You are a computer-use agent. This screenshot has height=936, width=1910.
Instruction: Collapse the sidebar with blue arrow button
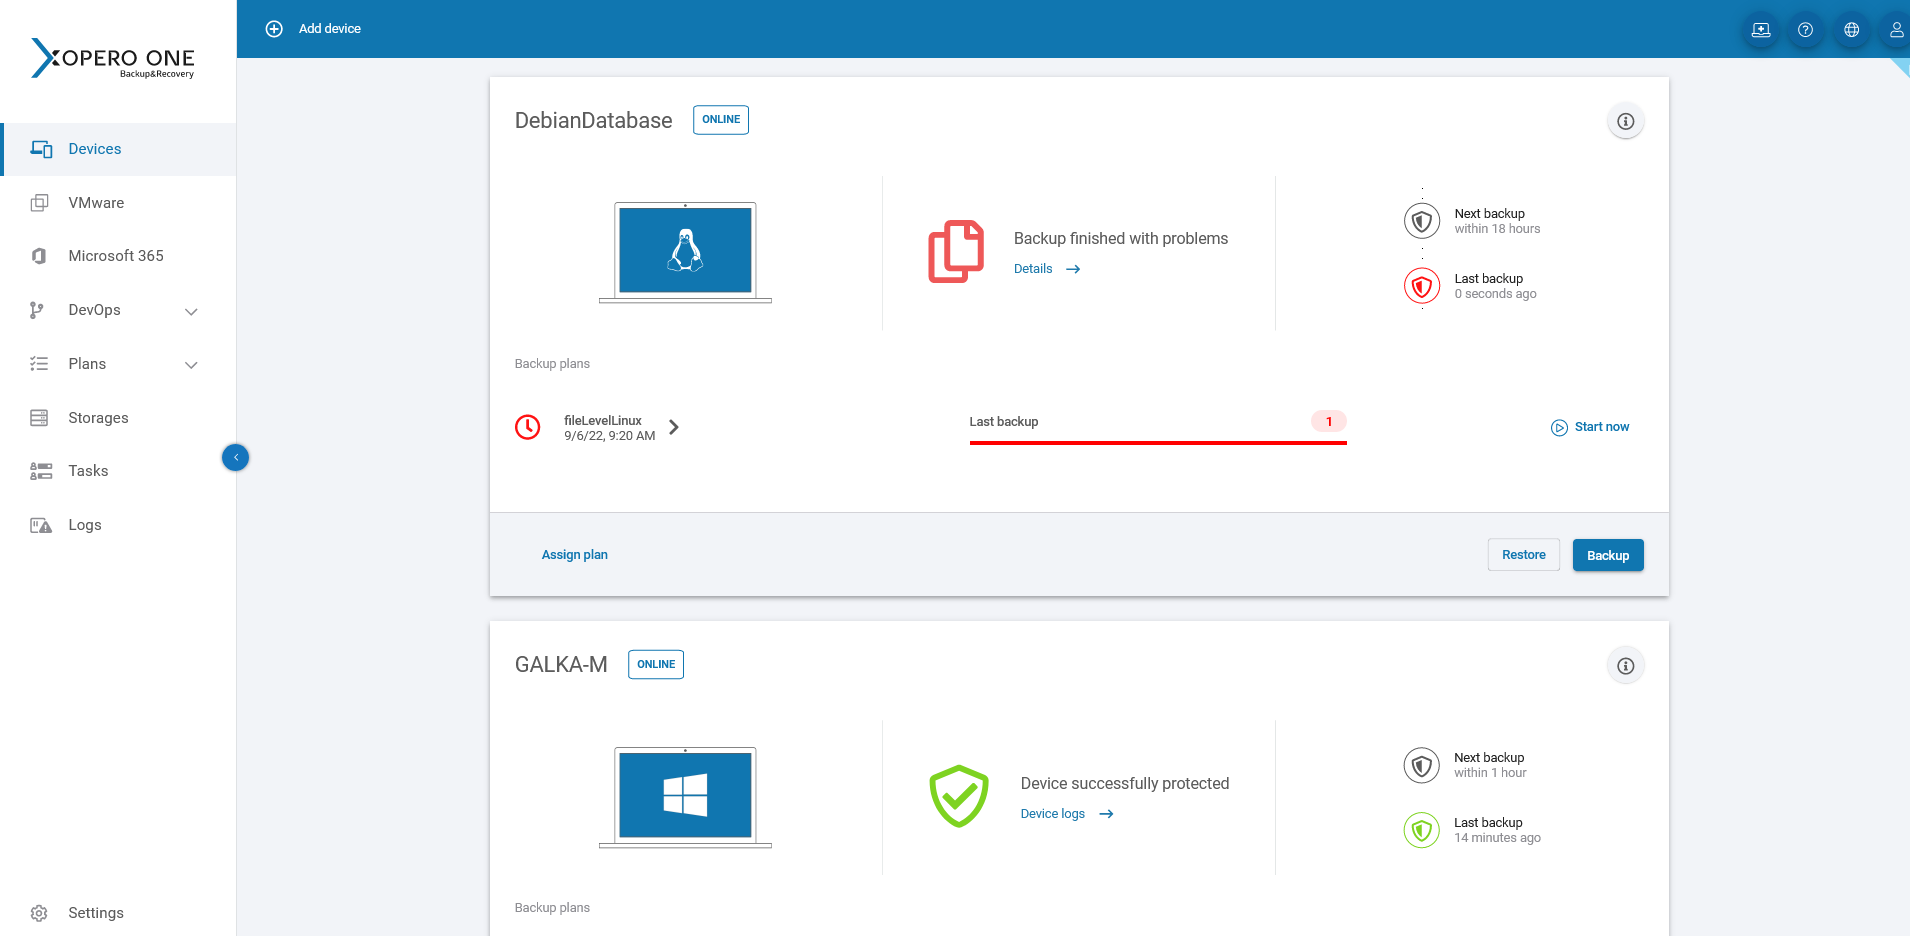pos(235,458)
